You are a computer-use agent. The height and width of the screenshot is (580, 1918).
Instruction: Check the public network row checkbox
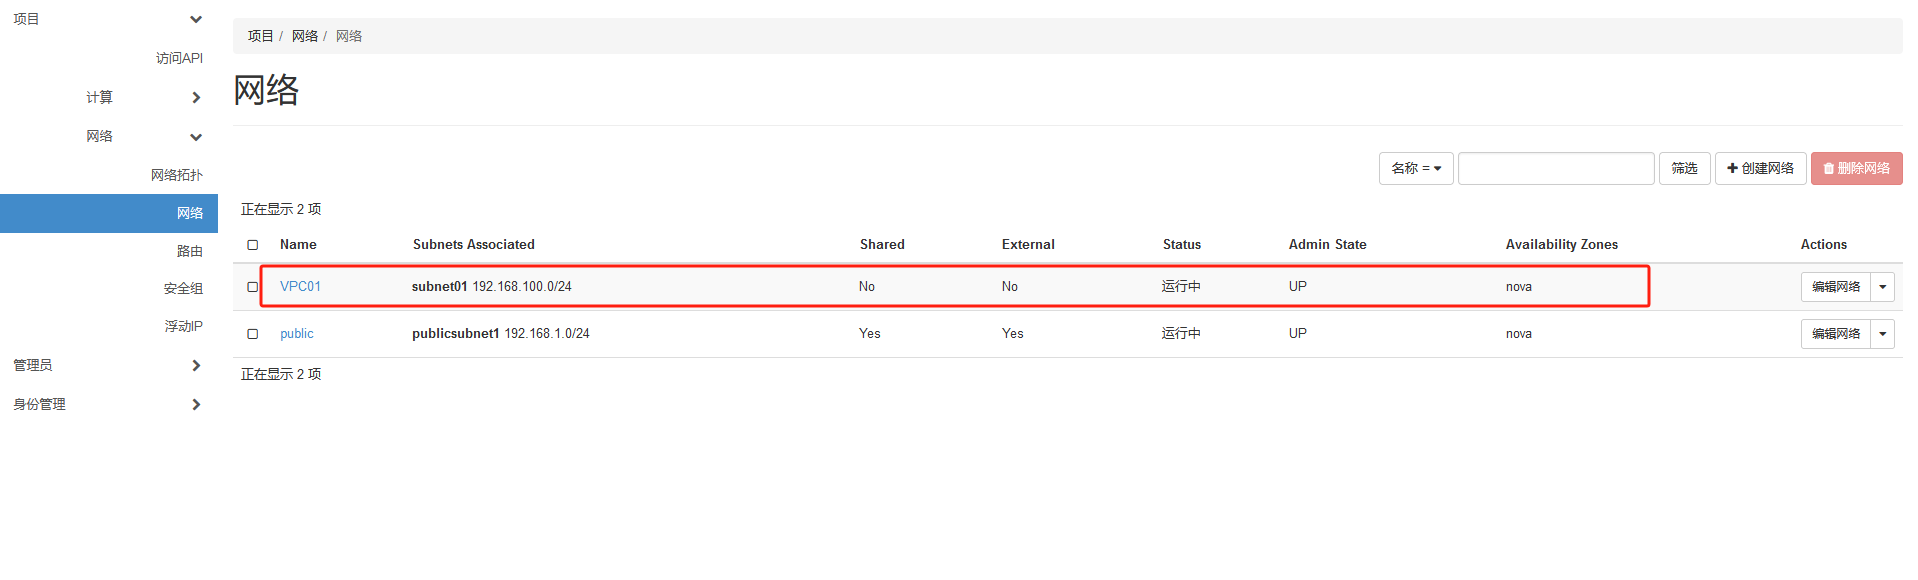click(253, 334)
